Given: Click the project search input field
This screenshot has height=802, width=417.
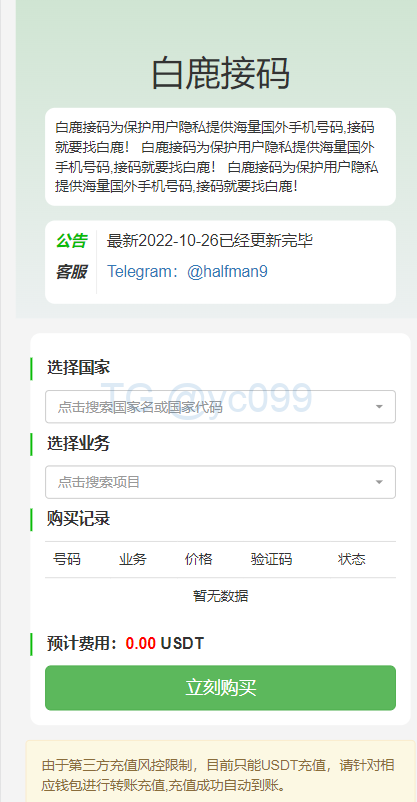Looking at the screenshot, I should (x=221, y=482).
